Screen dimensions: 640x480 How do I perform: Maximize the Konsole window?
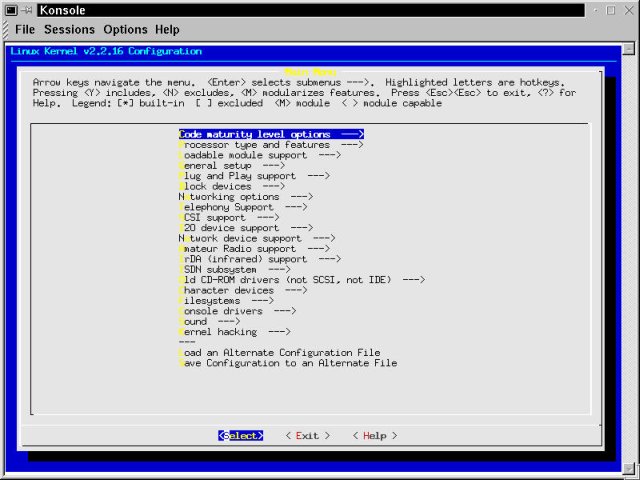click(612, 10)
